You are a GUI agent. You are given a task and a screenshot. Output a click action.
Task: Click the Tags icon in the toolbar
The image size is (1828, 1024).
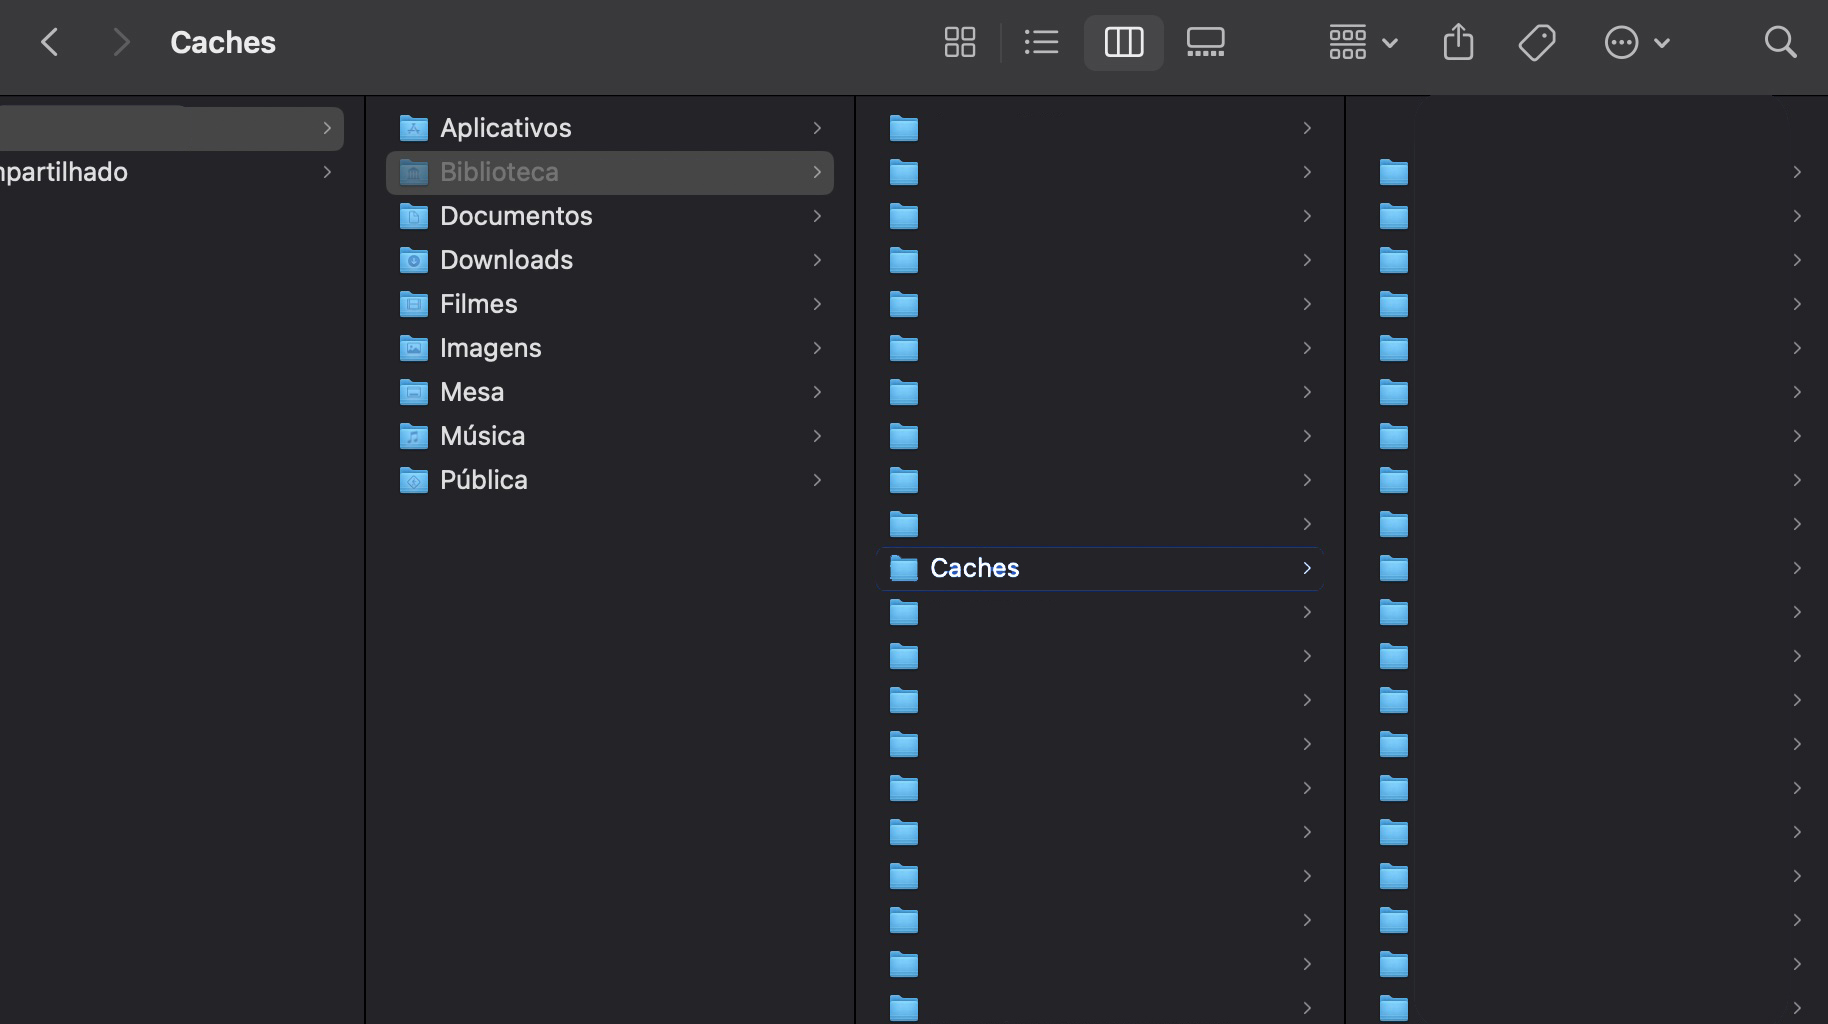(1537, 42)
